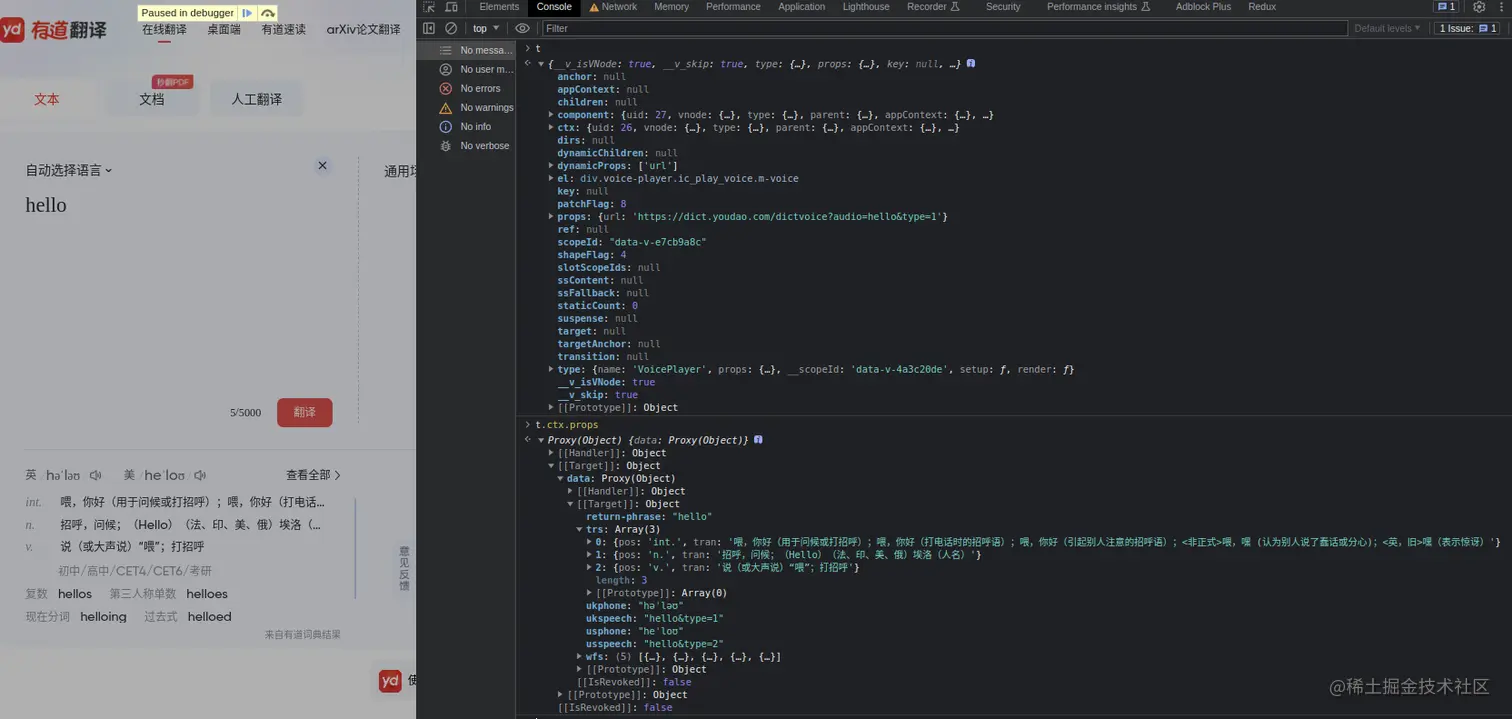Toggle the device toolbar icon
The width and height of the screenshot is (1512, 719).
[451, 7]
